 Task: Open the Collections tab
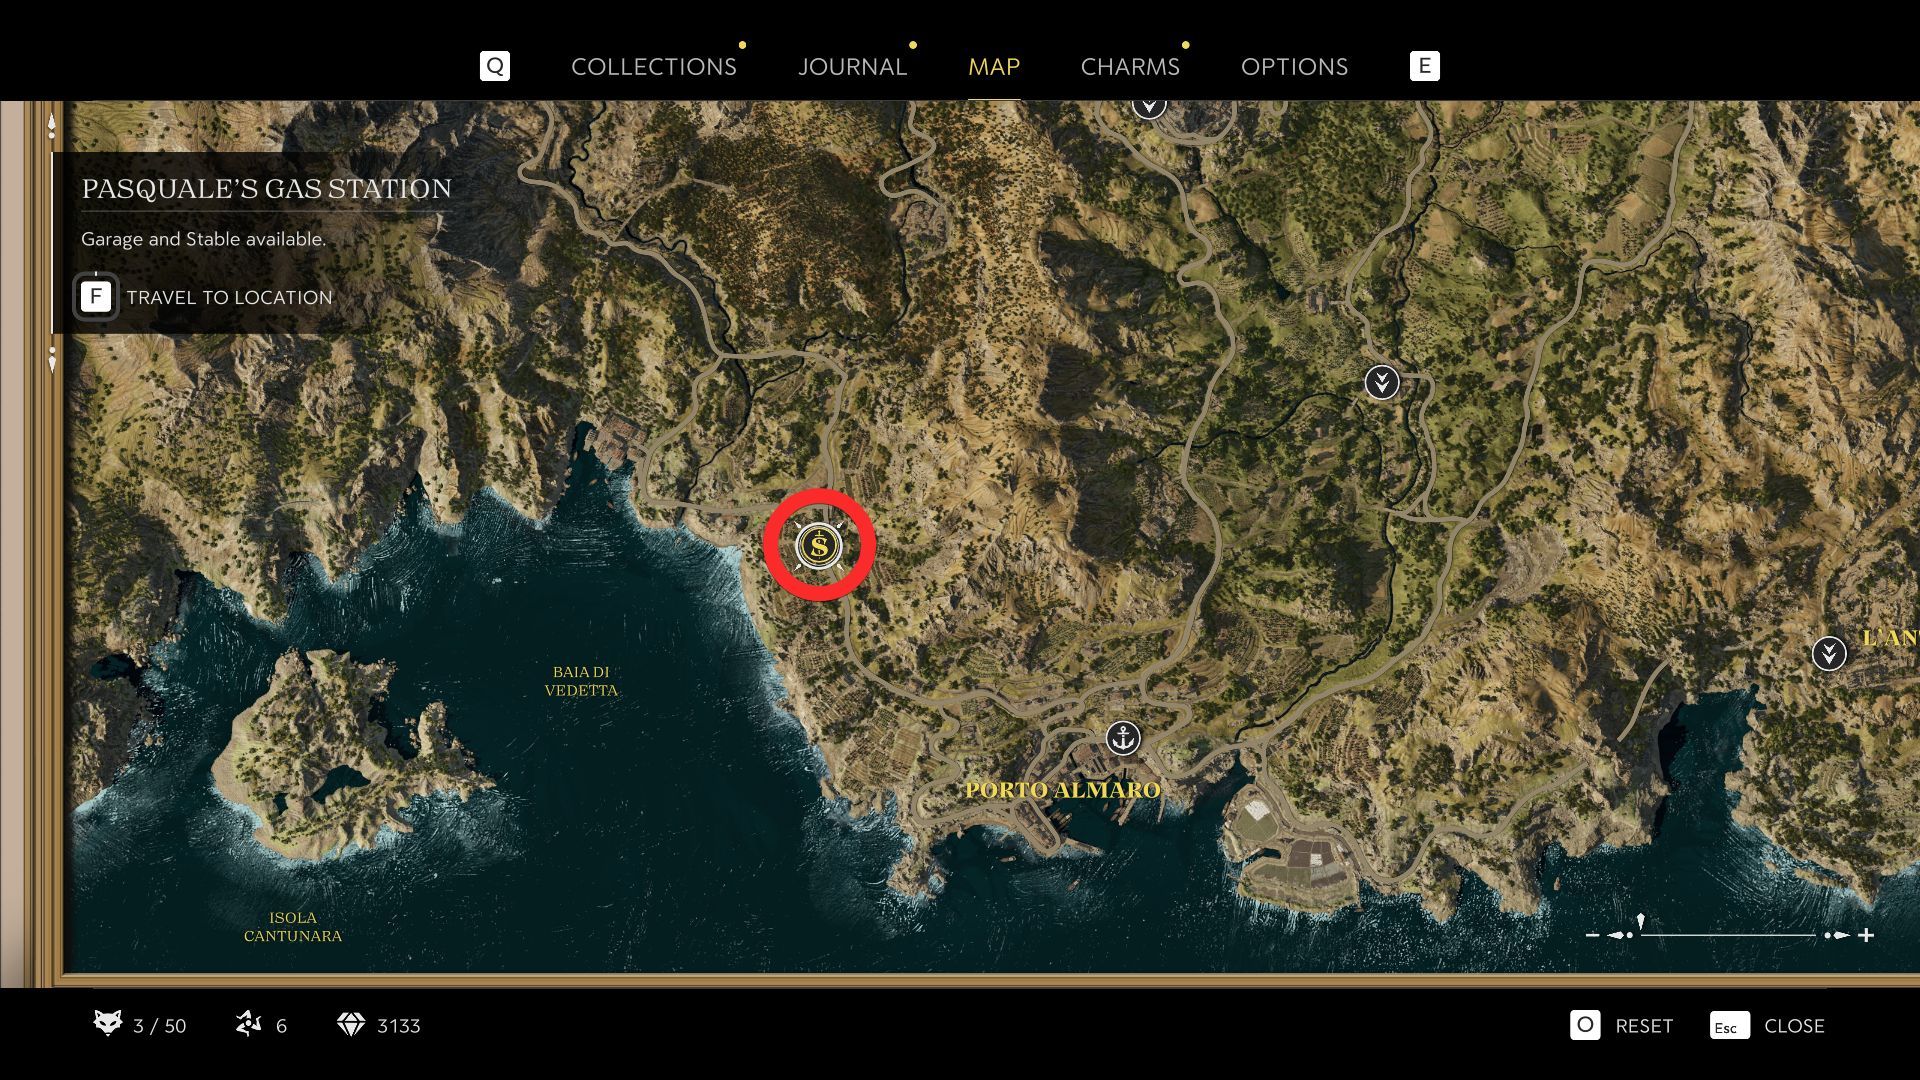pyautogui.click(x=653, y=67)
